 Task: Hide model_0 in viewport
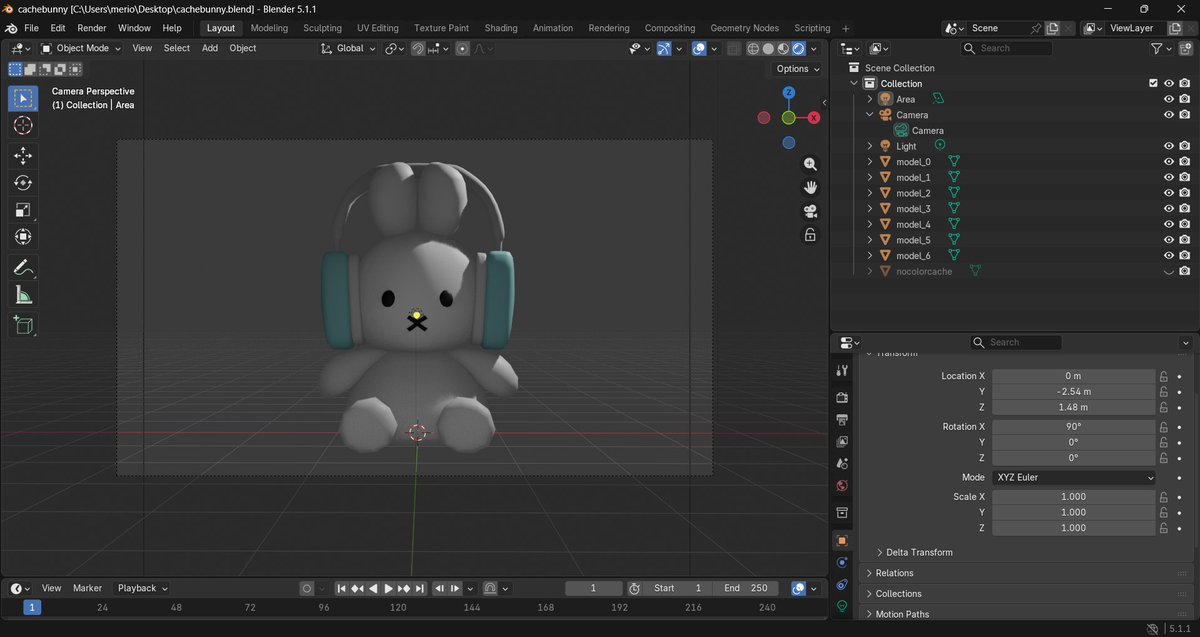click(1168, 161)
